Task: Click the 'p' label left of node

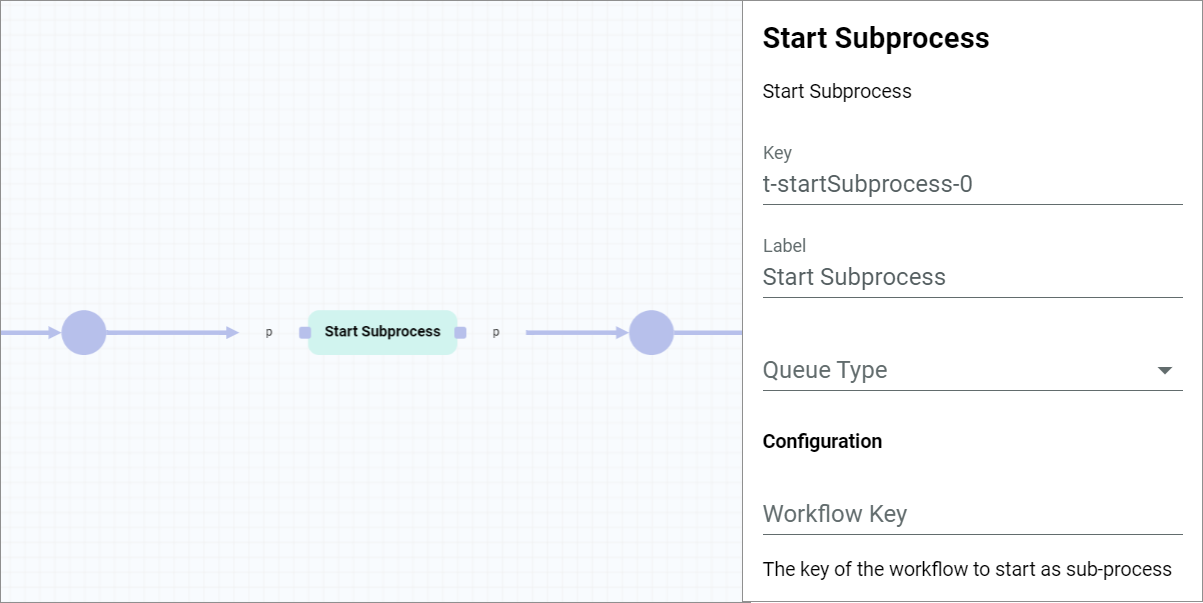Action: pos(269,332)
